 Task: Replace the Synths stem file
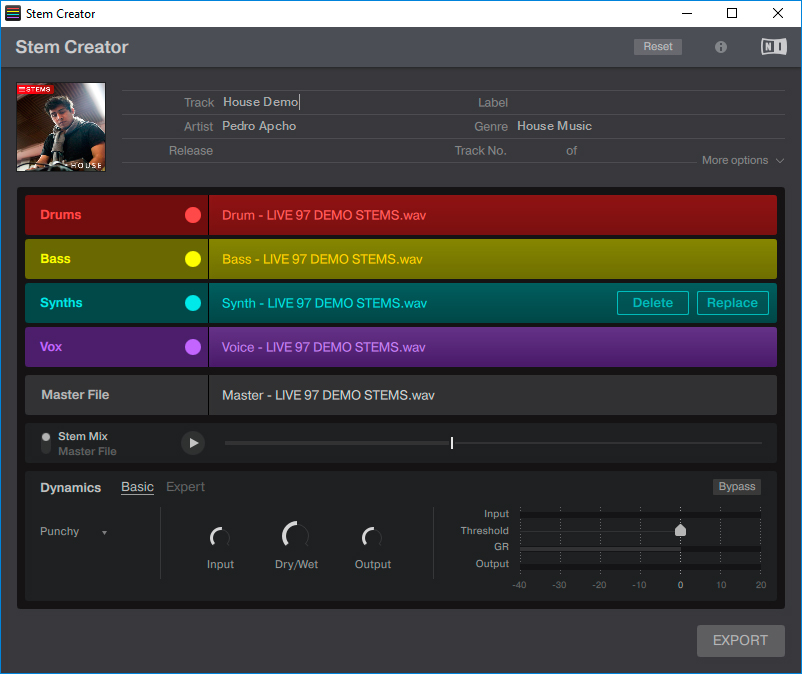point(732,303)
